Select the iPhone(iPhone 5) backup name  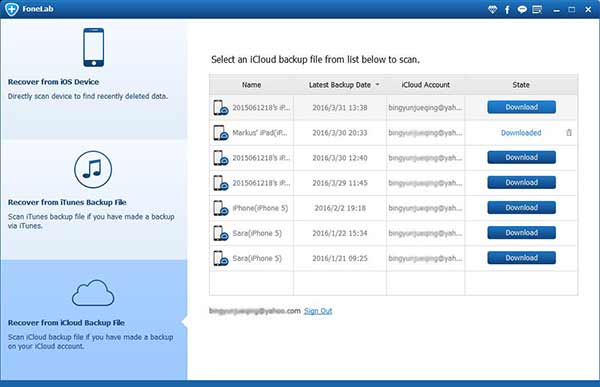point(260,208)
